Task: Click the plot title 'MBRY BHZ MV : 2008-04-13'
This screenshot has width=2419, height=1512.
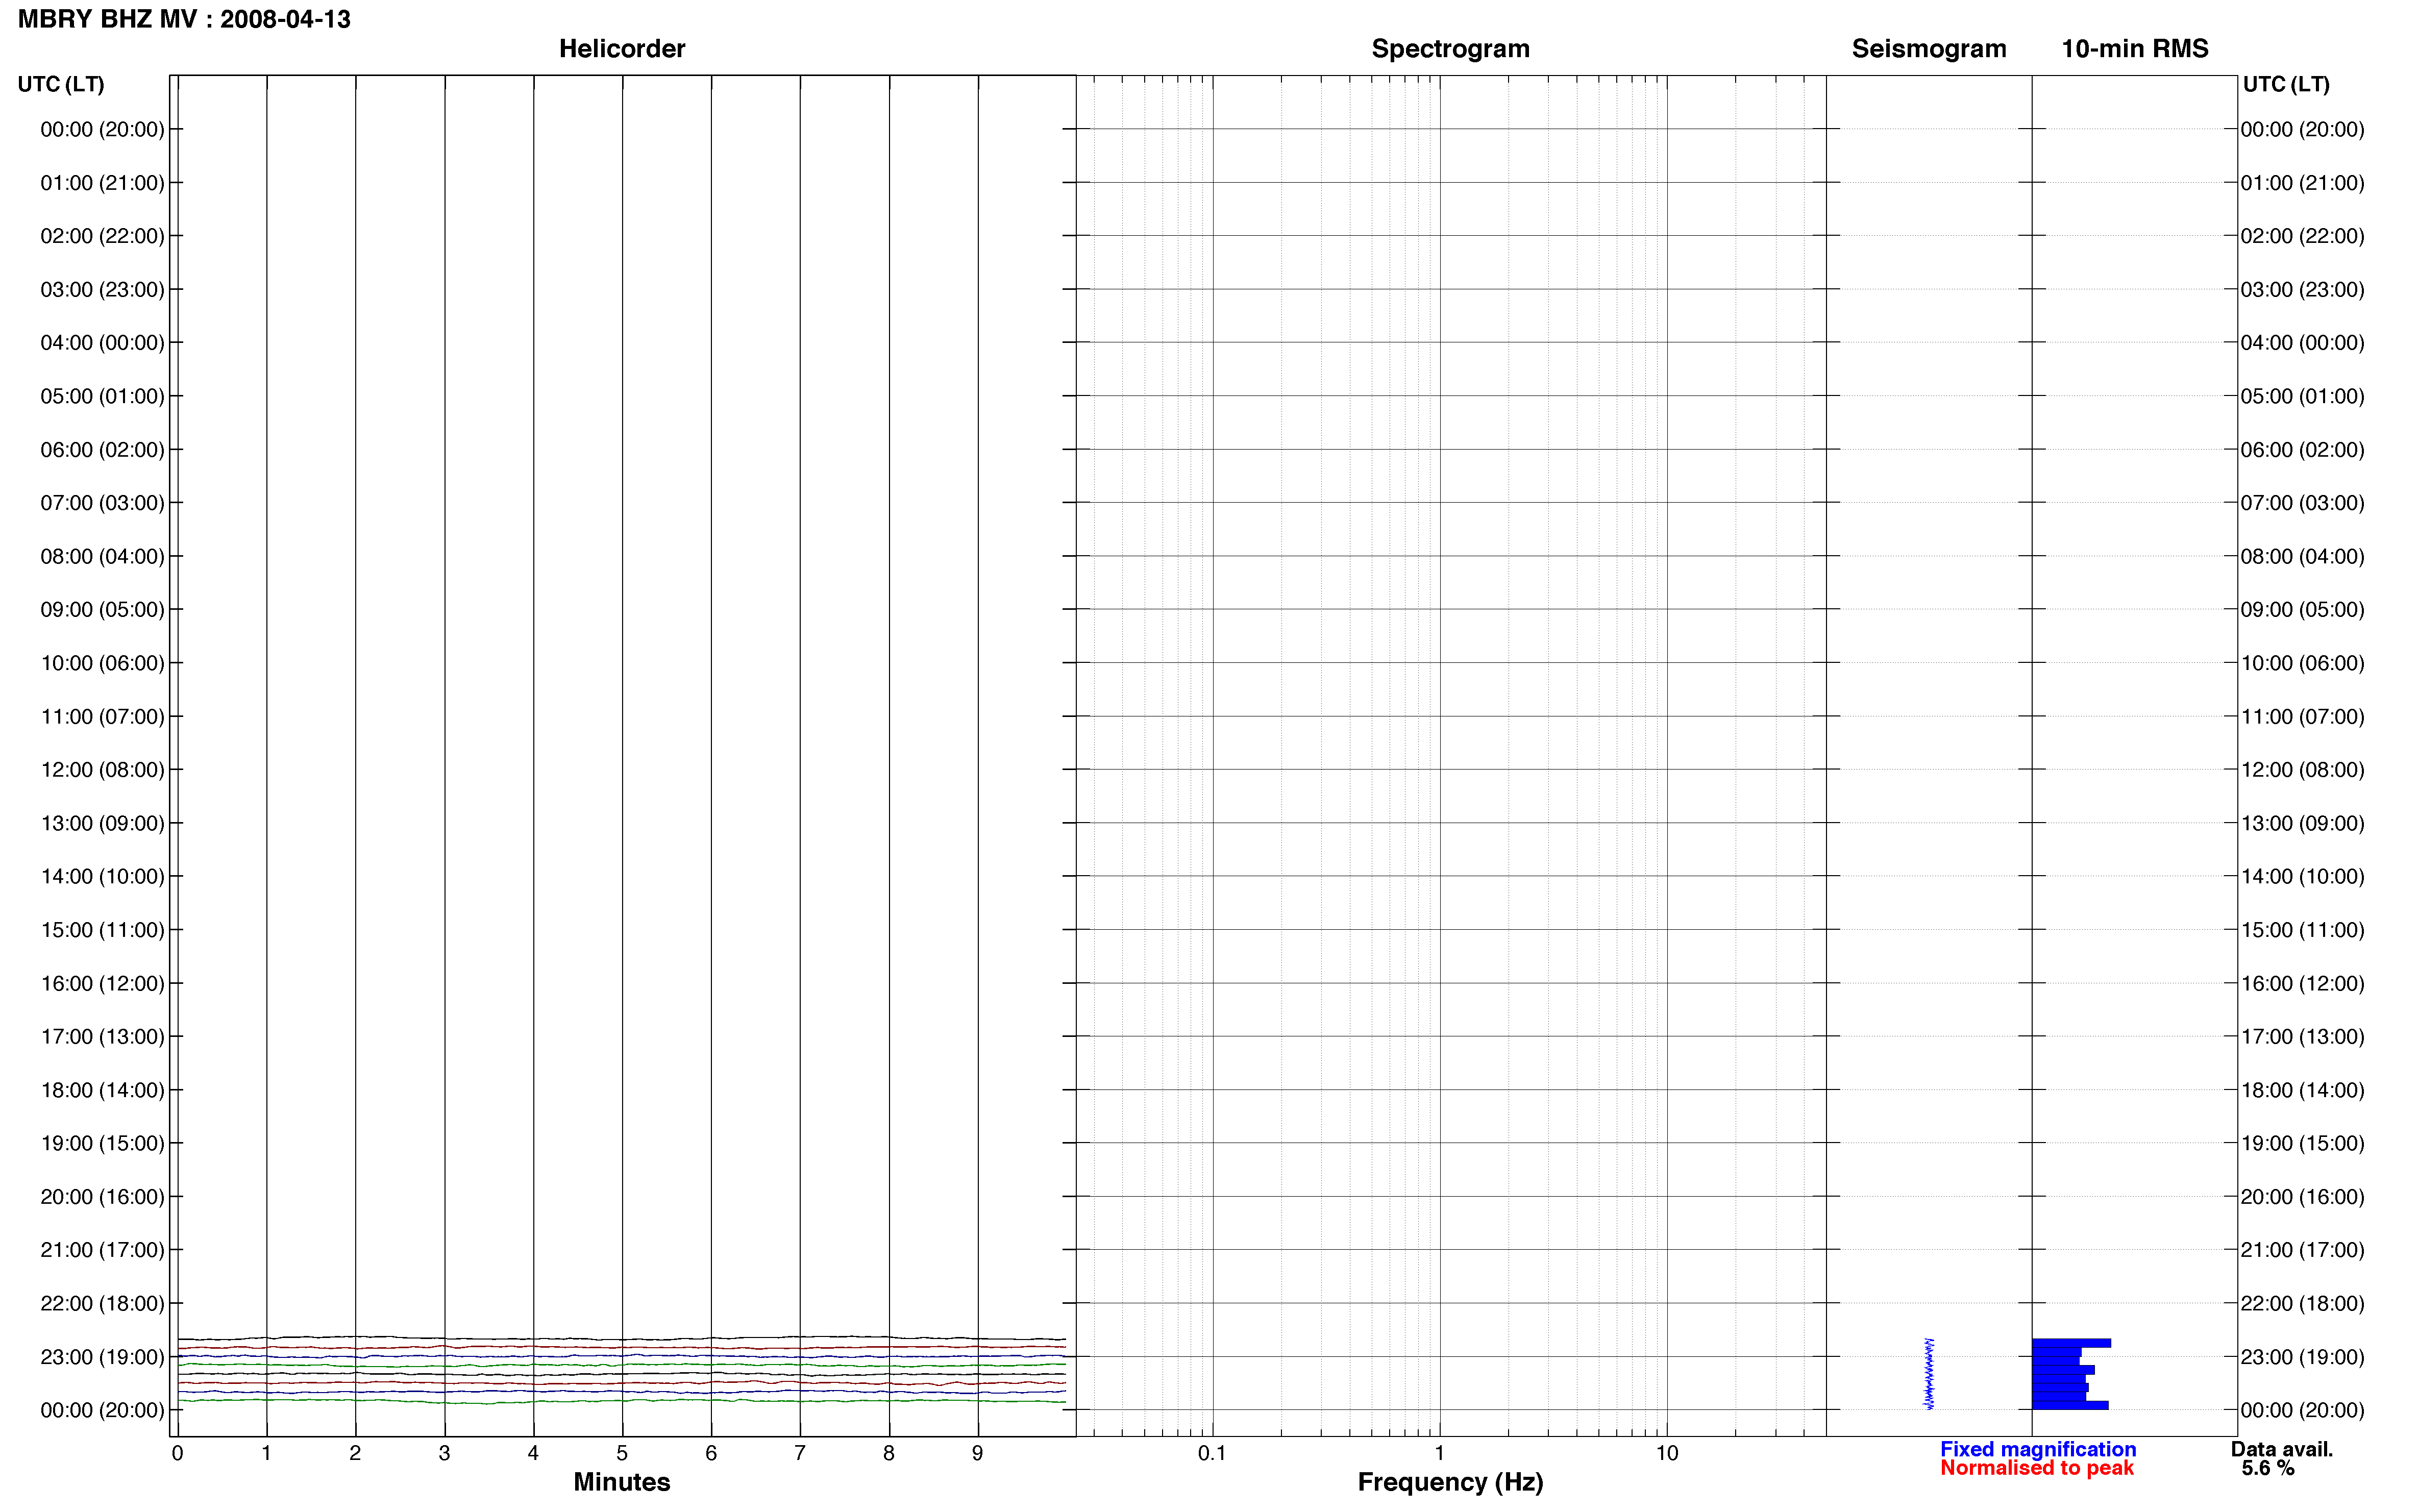Action: point(185,19)
